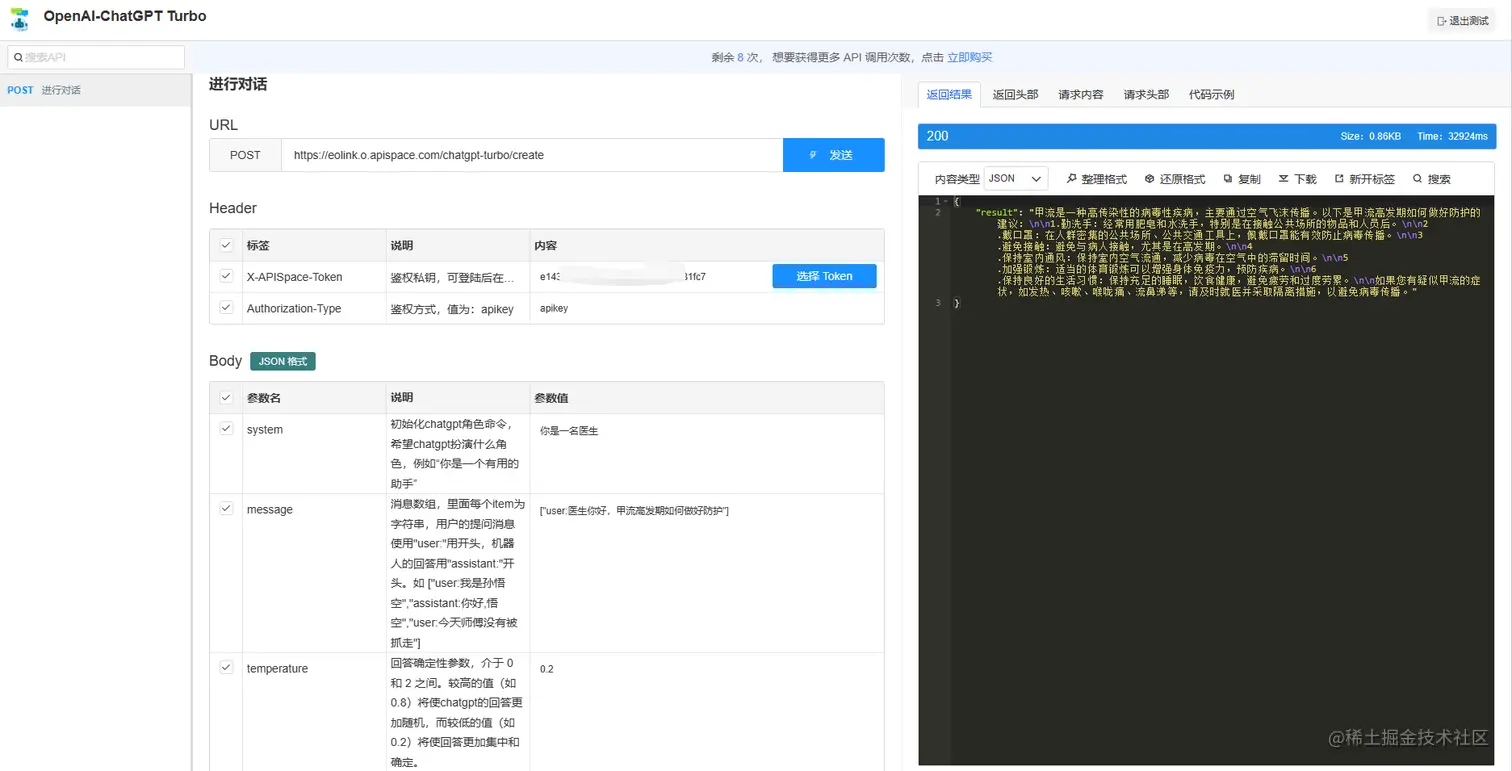The height and width of the screenshot is (771, 1512).
Task: Uncheck the X-APISpace-Token header checkbox
Action: [x=226, y=276]
